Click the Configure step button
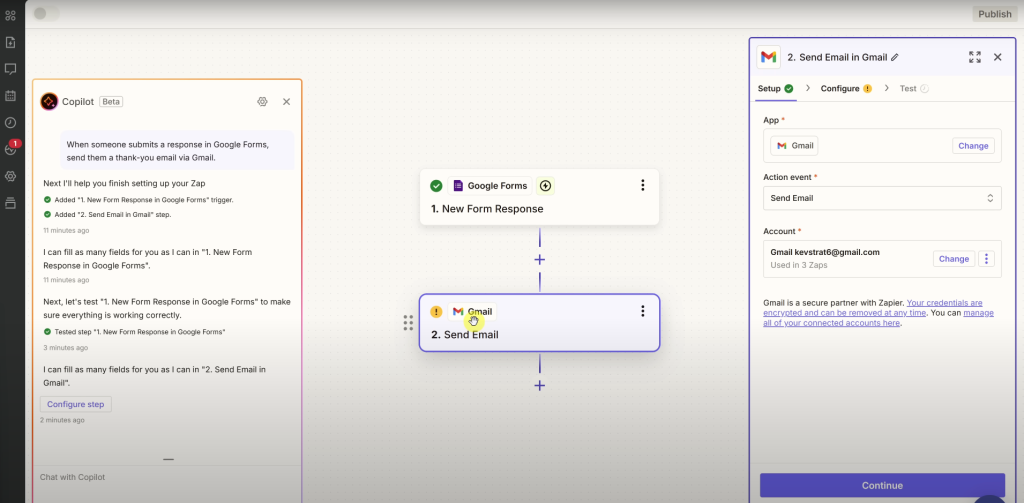Image resolution: width=1024 pixels, height=503 pixels. (x=76, y=404)
